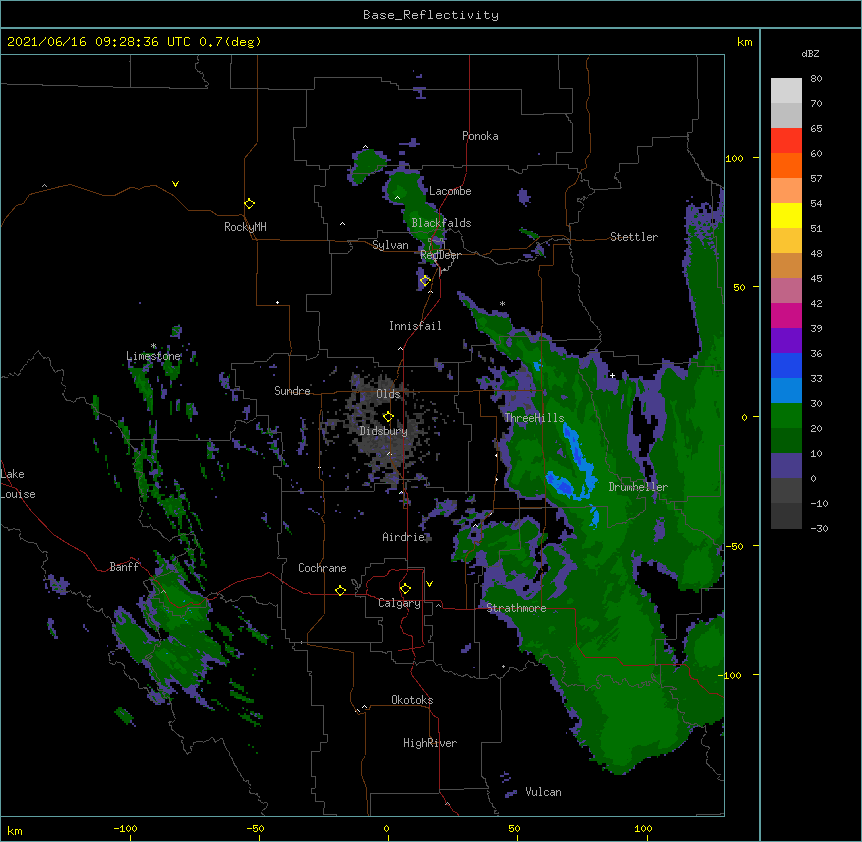Select the indigo 0-10 dBZ legend swatch
The height and width of the screenshot is (842, 862).
coord(786,466)
